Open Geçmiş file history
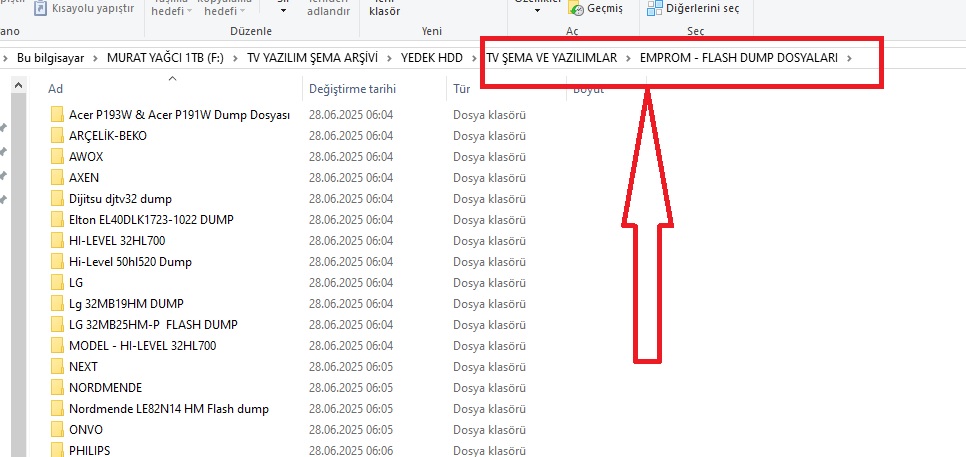Screen dimensions: 966x457 click(x=596, y=9)
